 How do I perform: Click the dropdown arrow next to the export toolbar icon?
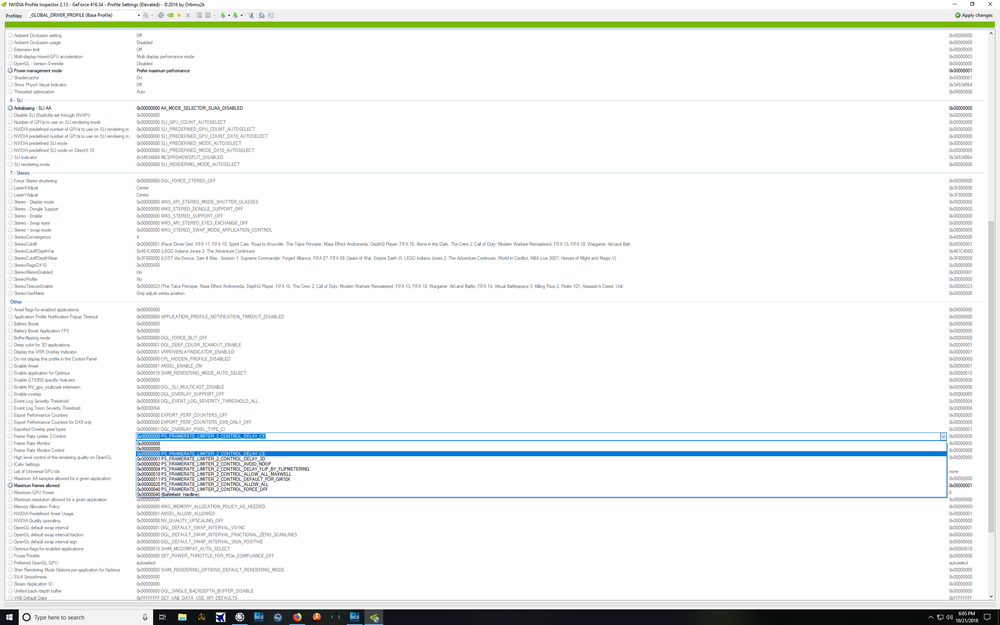(x=229, y=15)
